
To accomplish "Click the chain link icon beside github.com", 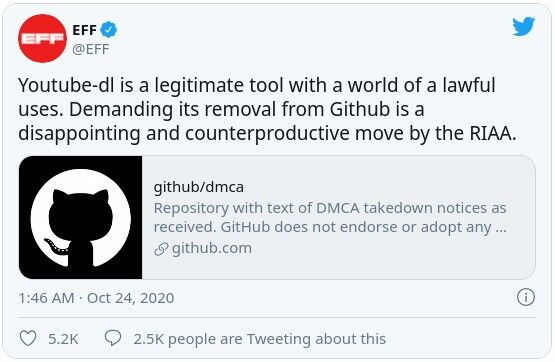I will (161, 249).
